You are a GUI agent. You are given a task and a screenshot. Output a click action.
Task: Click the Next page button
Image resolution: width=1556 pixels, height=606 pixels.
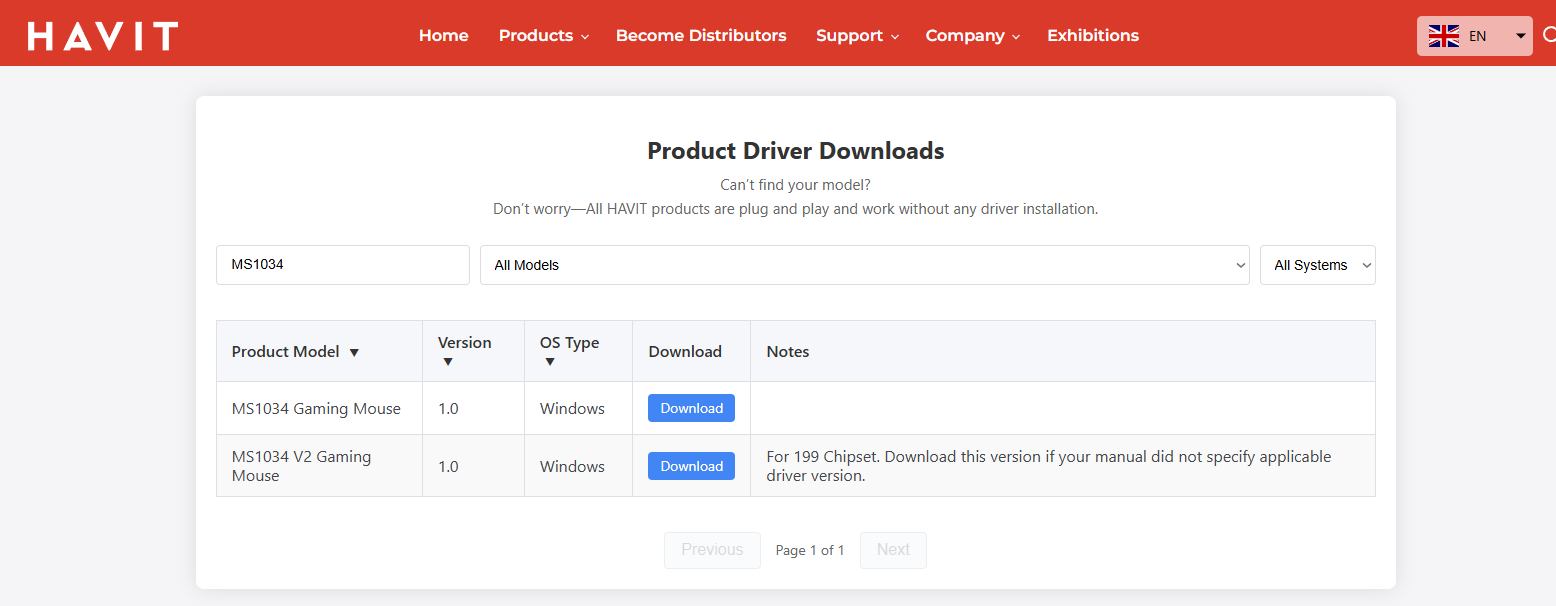point(893,550)
